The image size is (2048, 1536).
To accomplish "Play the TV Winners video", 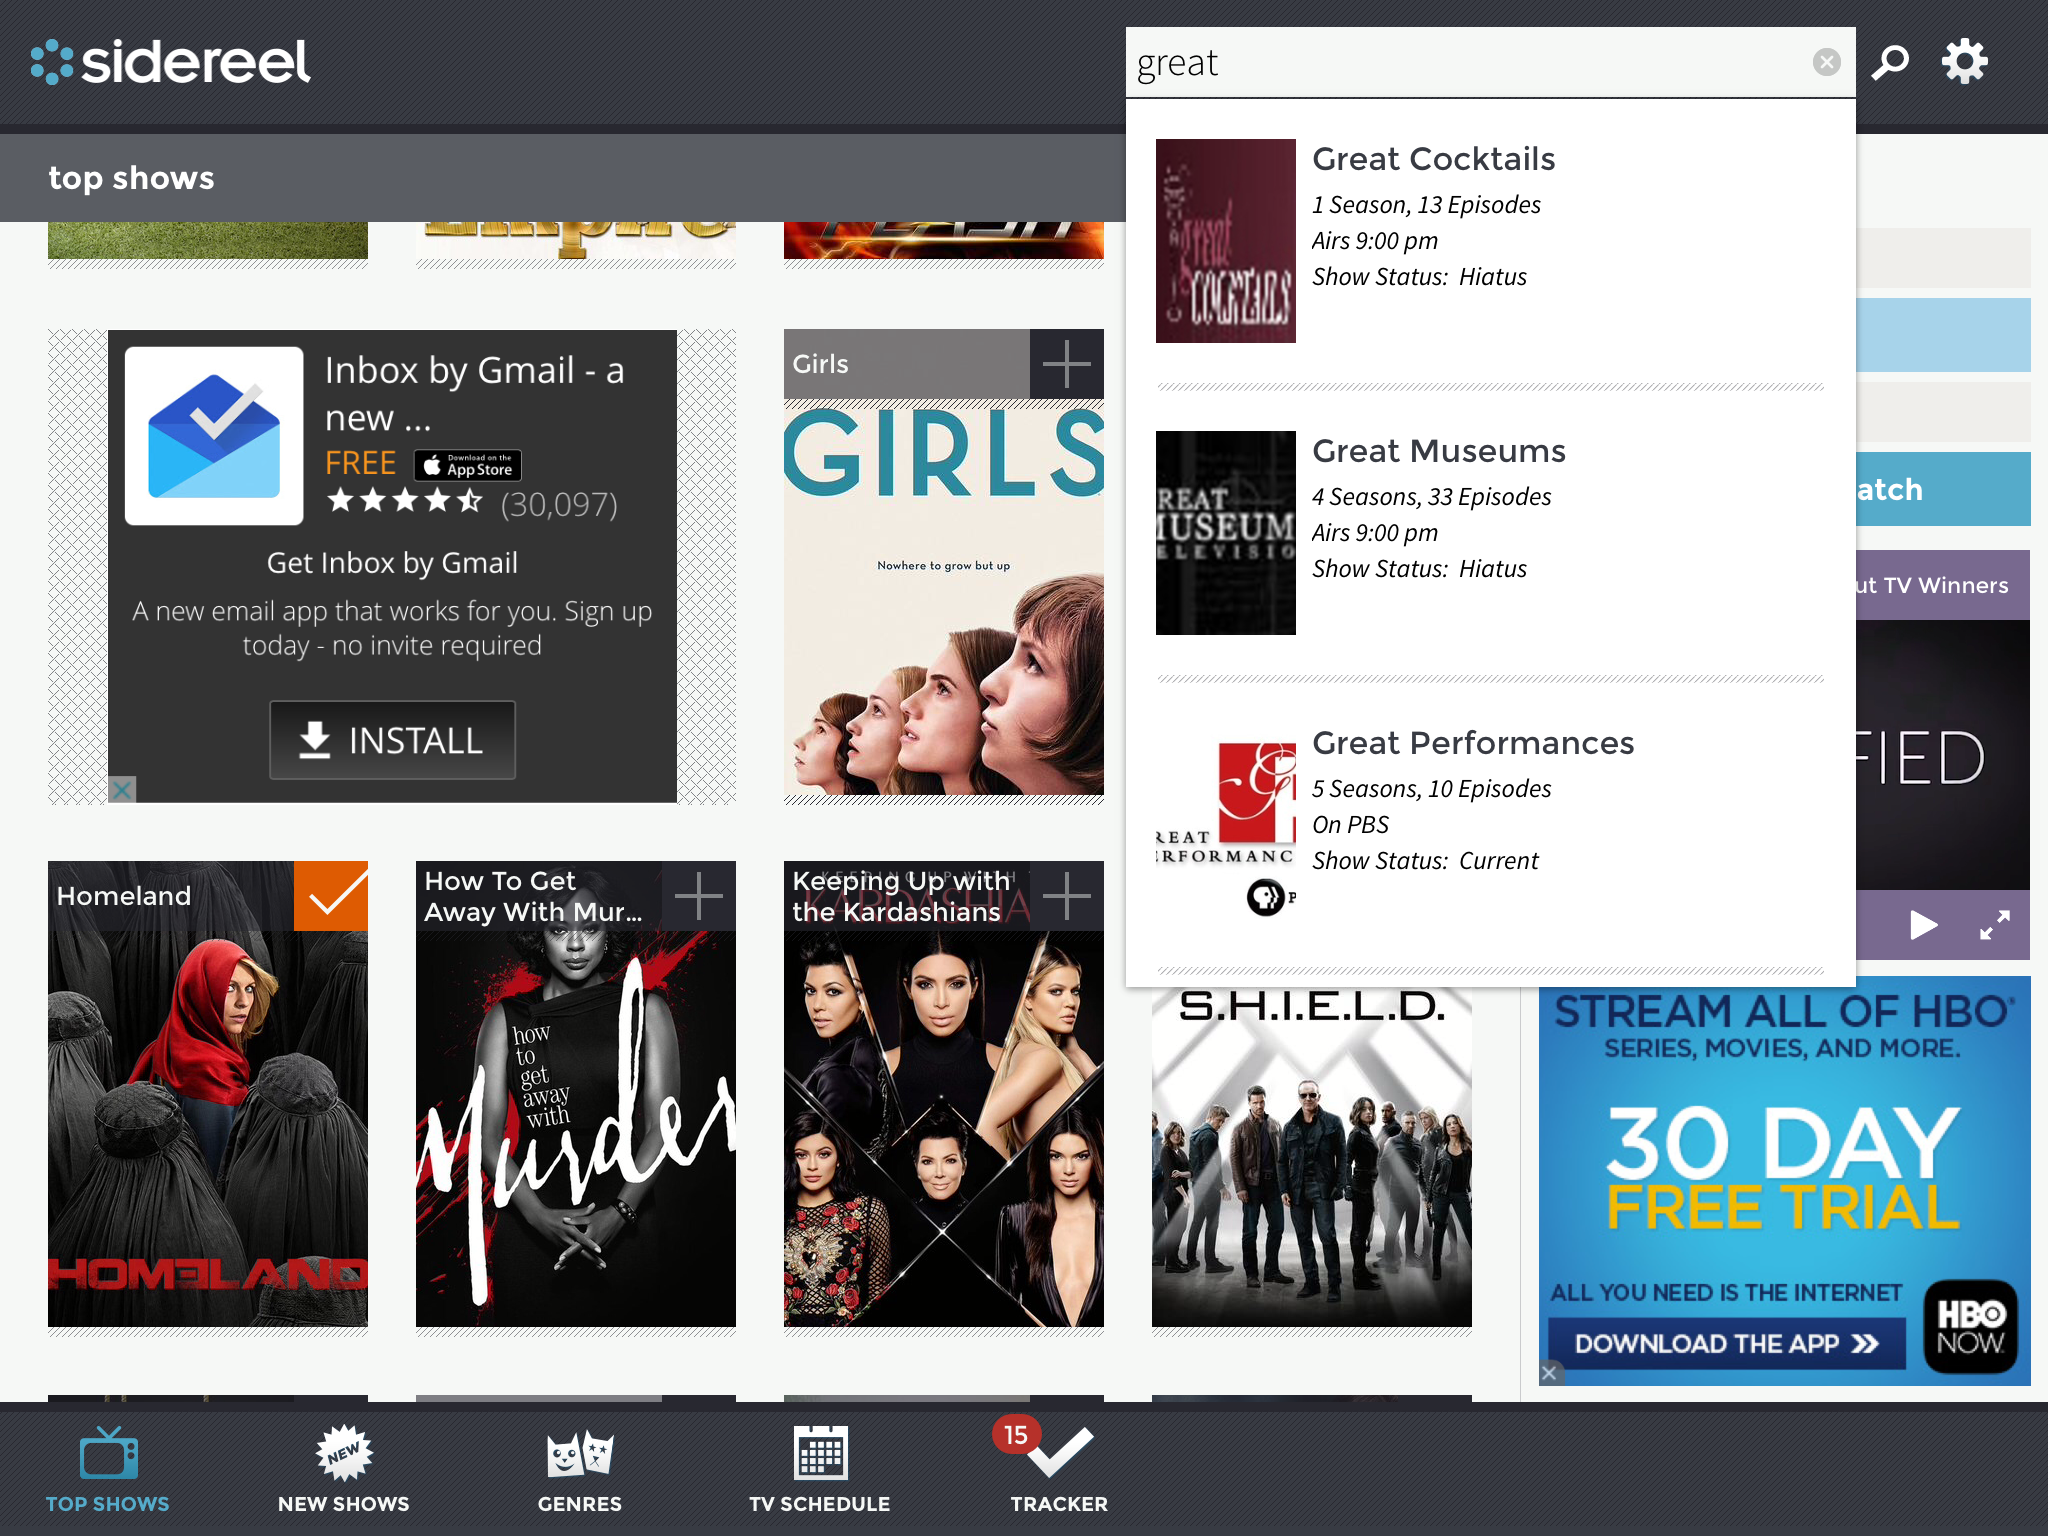I will click(x=1921, y=925).
